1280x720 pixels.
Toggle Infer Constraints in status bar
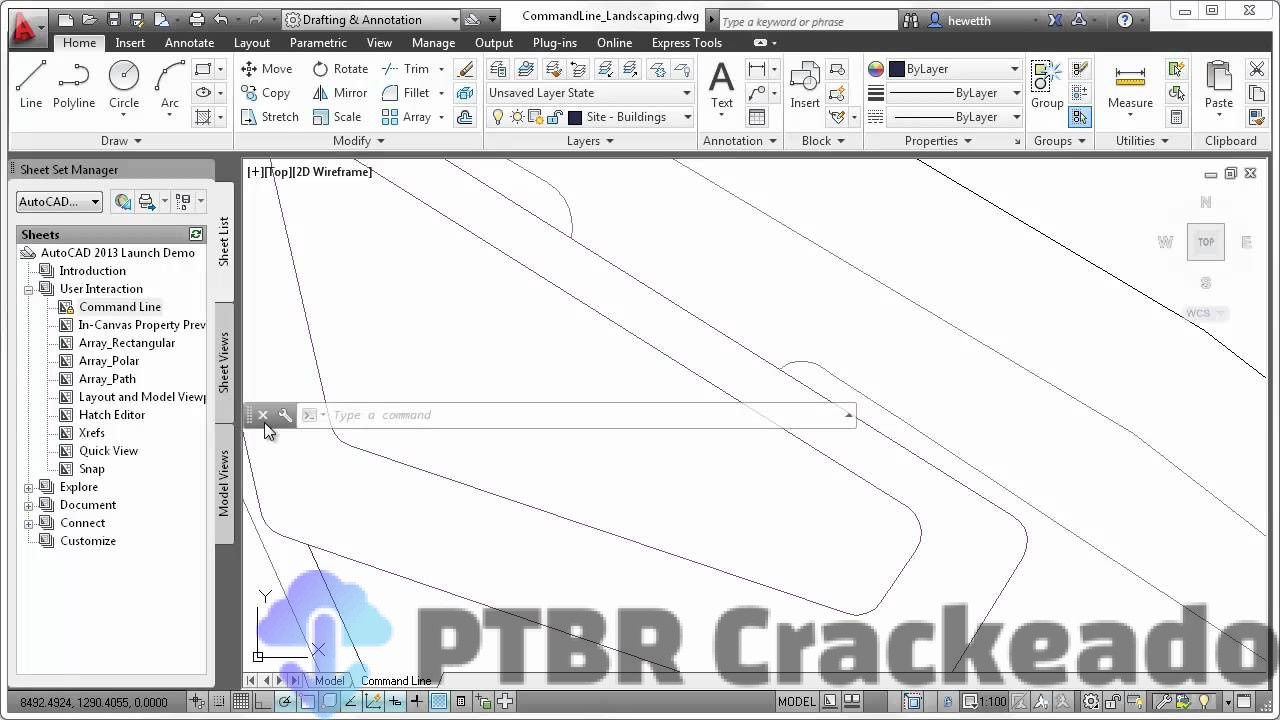[197, 702]
